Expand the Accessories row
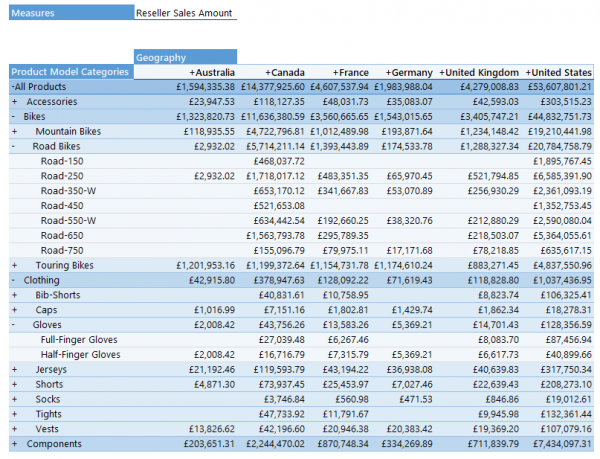This screenshot has width=600, height=459. click(15, 102)
